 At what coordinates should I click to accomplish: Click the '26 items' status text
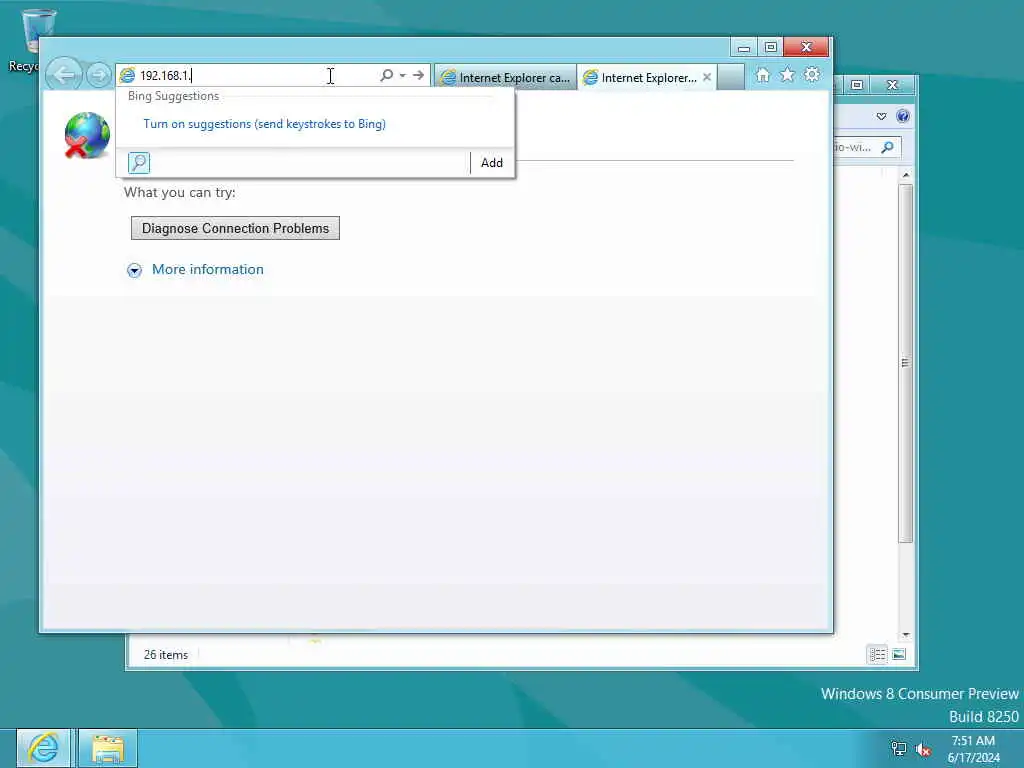coord(166,655)
